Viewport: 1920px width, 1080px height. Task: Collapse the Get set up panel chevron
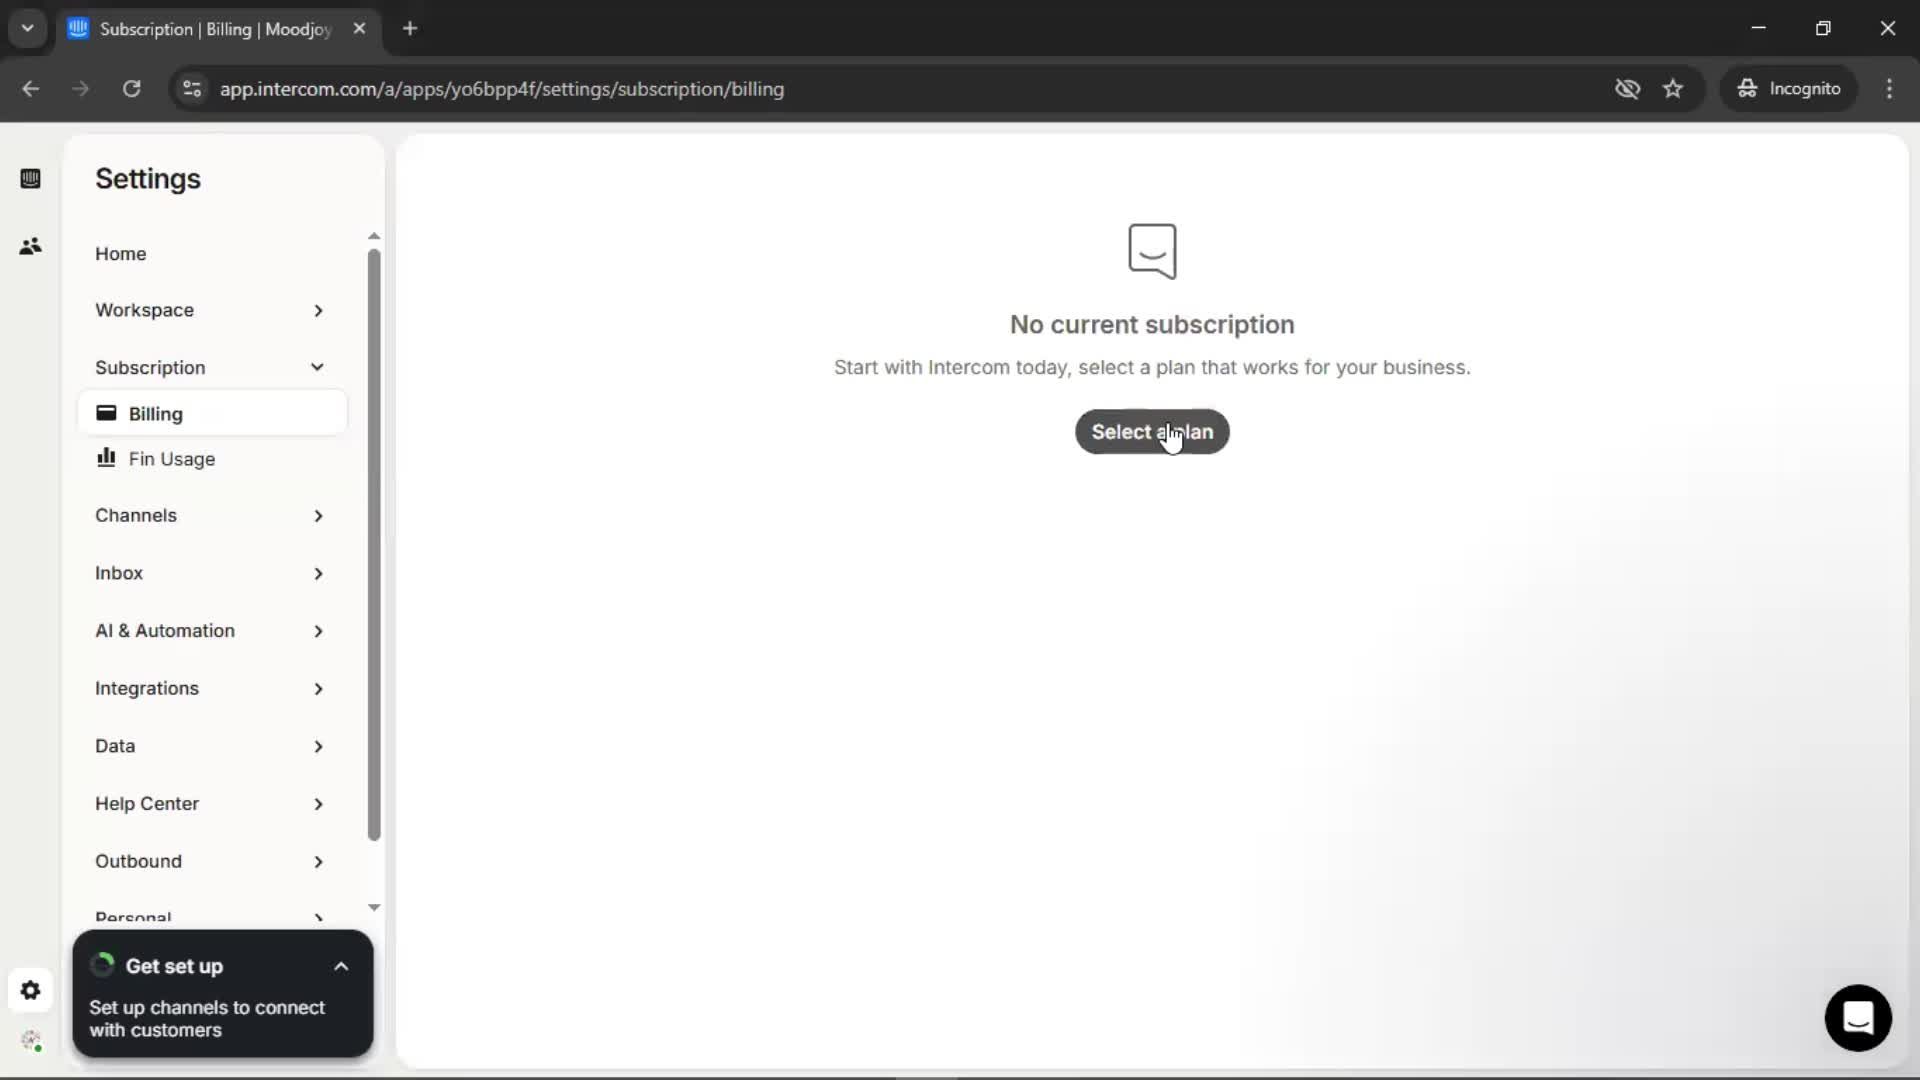pos(341,966)
